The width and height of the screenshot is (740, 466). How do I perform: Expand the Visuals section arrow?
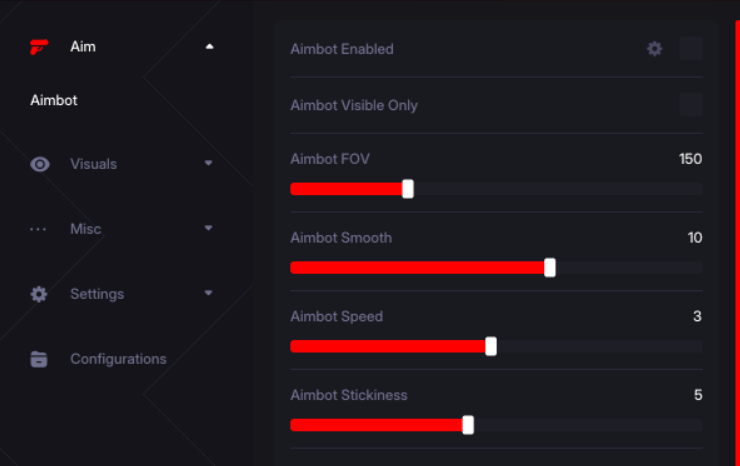[x=208, y=163]
